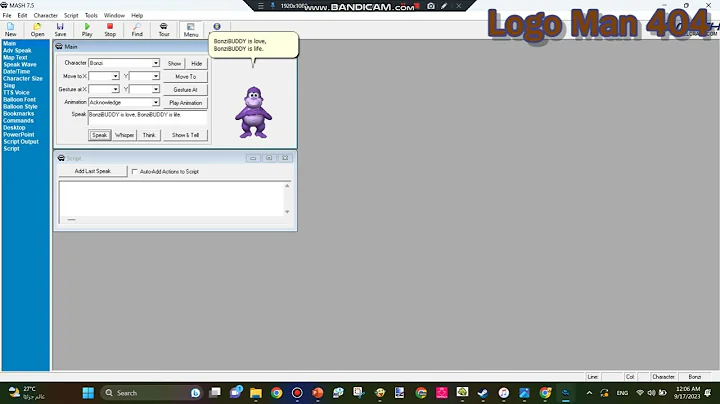Expand the Character dropdown showing Bonzi
720x404 pixels.
coord(156,63)
